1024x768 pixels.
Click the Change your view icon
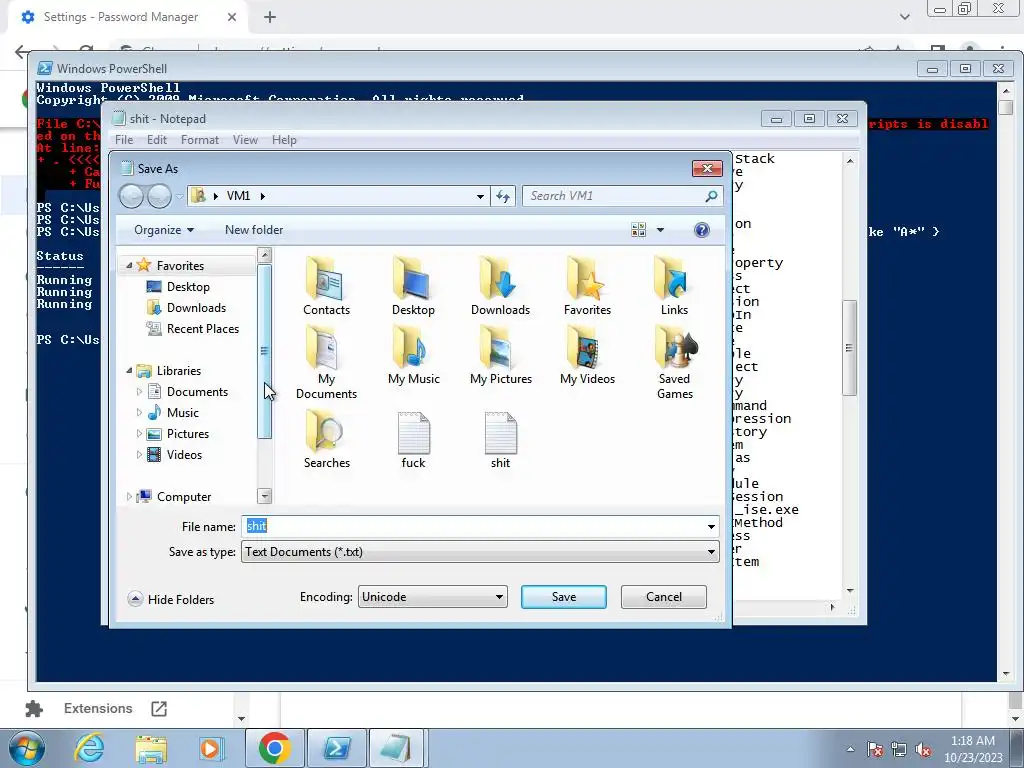tap(638, 230)
